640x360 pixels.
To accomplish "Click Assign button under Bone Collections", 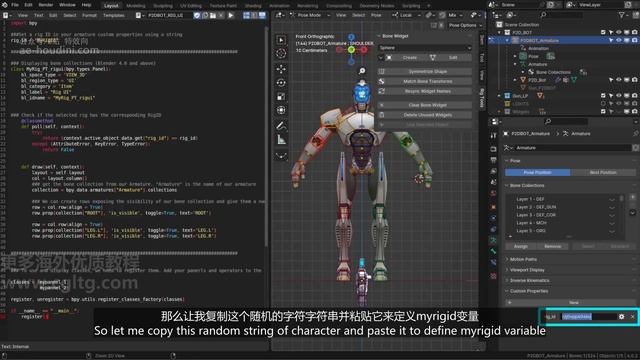I will click(x=520, y=246).
